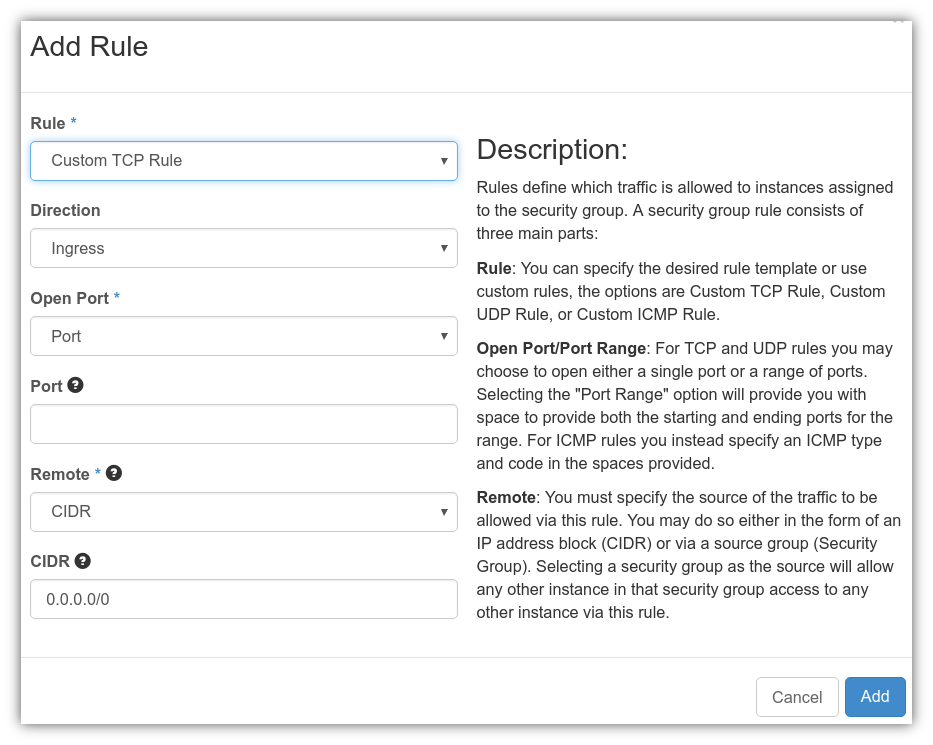
Task: Click the Add Rule dialog title
Action: coord(89,46)
